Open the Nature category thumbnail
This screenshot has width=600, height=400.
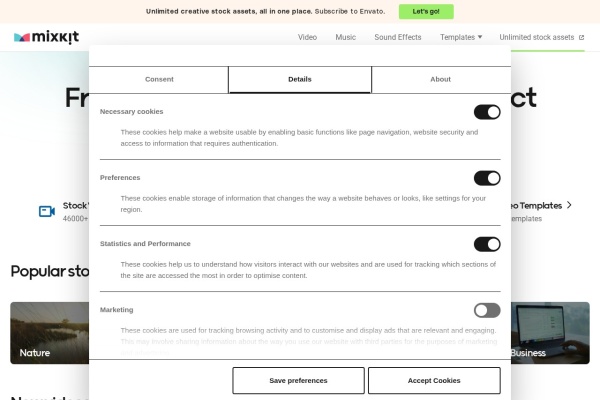[50, 333]
